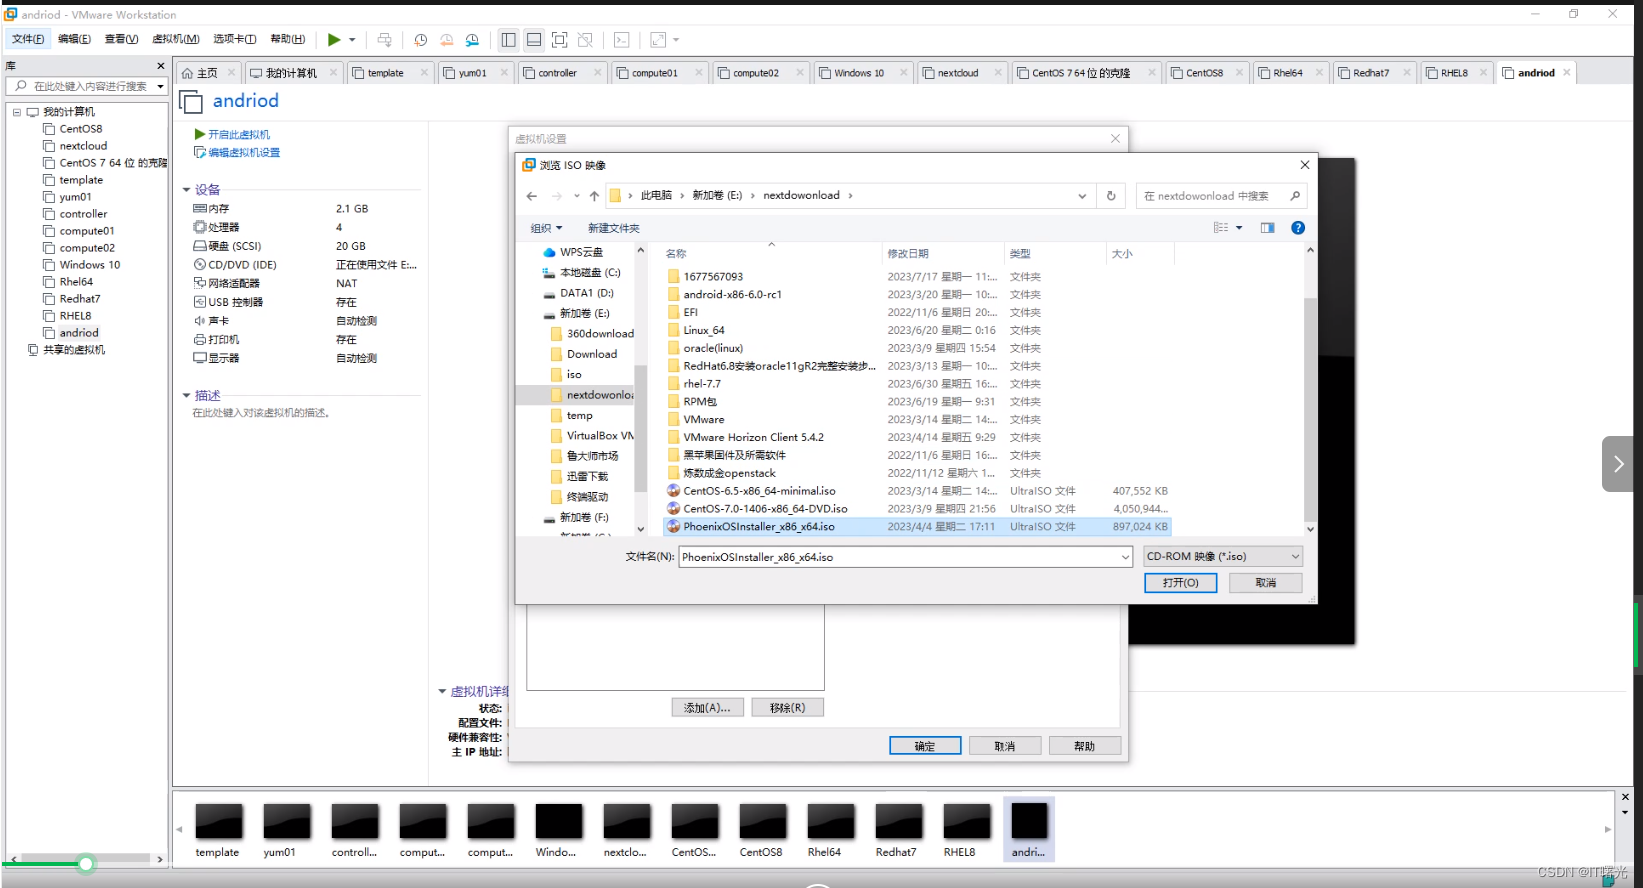
Task: Open the 文件名 combo box dropdown arrow
Action: [x=1125, y=557]
